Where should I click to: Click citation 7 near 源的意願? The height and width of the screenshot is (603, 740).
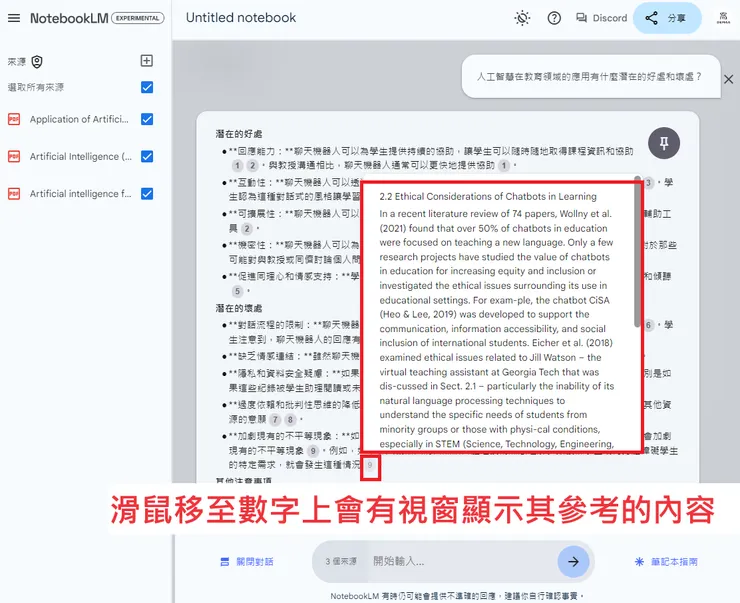click(275, 419)
